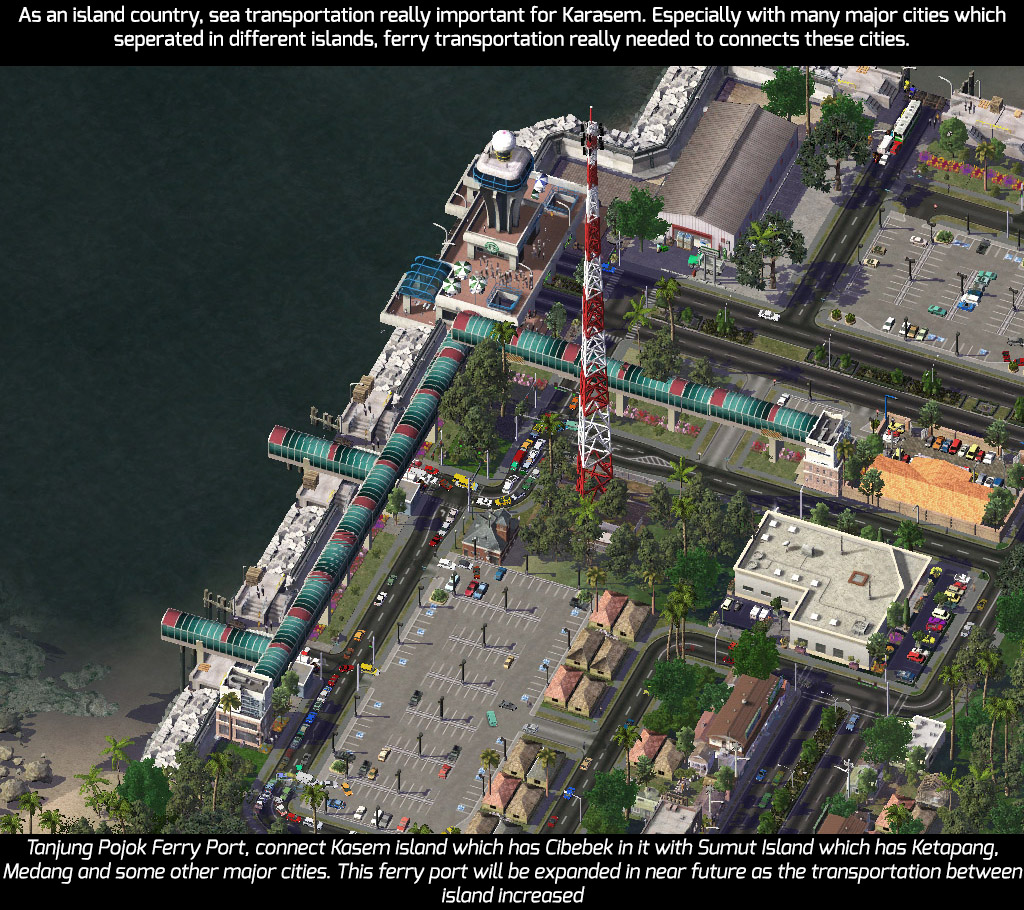Select the upper ferry pier over the water
The width and height of the screenshot is (1024, 910).
(322, 453)
